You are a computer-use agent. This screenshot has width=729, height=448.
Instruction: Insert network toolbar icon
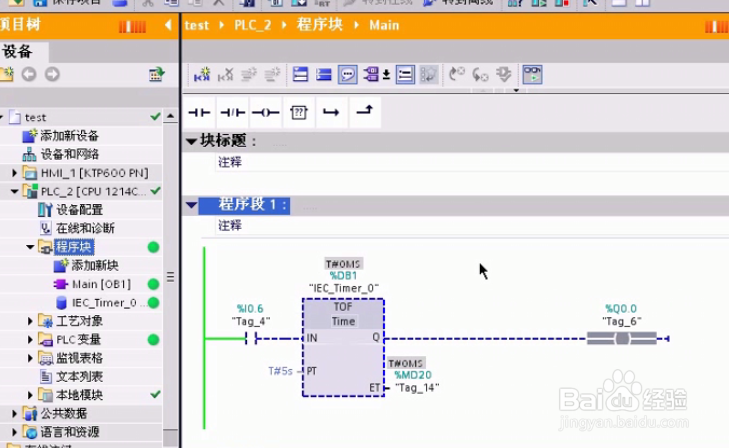pyautogui.click(x=202, y=74)
